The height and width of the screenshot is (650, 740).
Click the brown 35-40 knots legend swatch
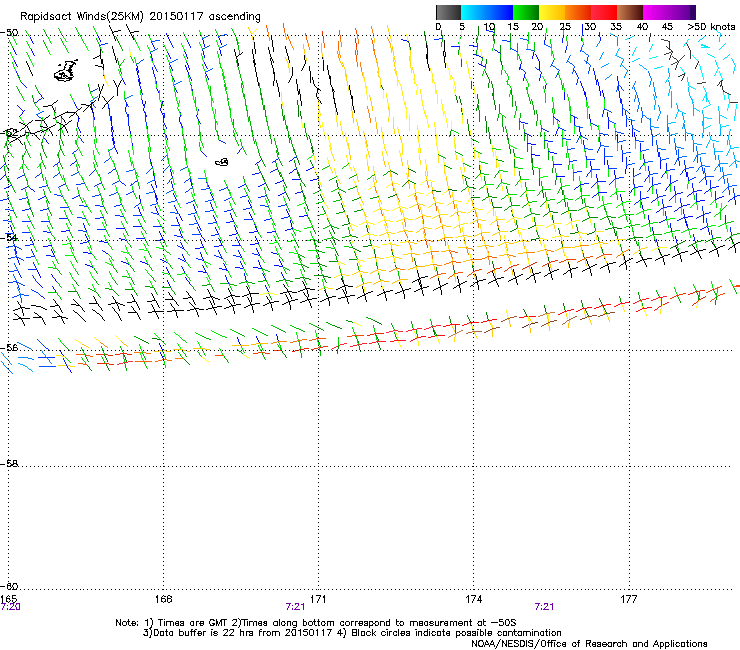click(630, 12)
